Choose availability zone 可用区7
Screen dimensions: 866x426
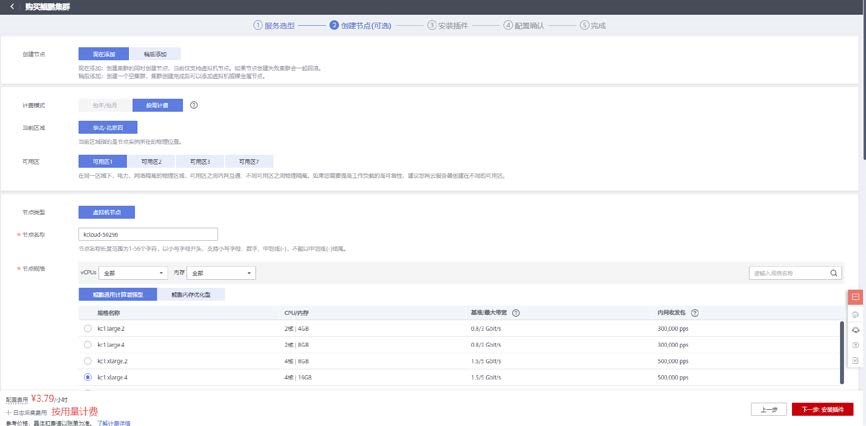click(249, 161)
